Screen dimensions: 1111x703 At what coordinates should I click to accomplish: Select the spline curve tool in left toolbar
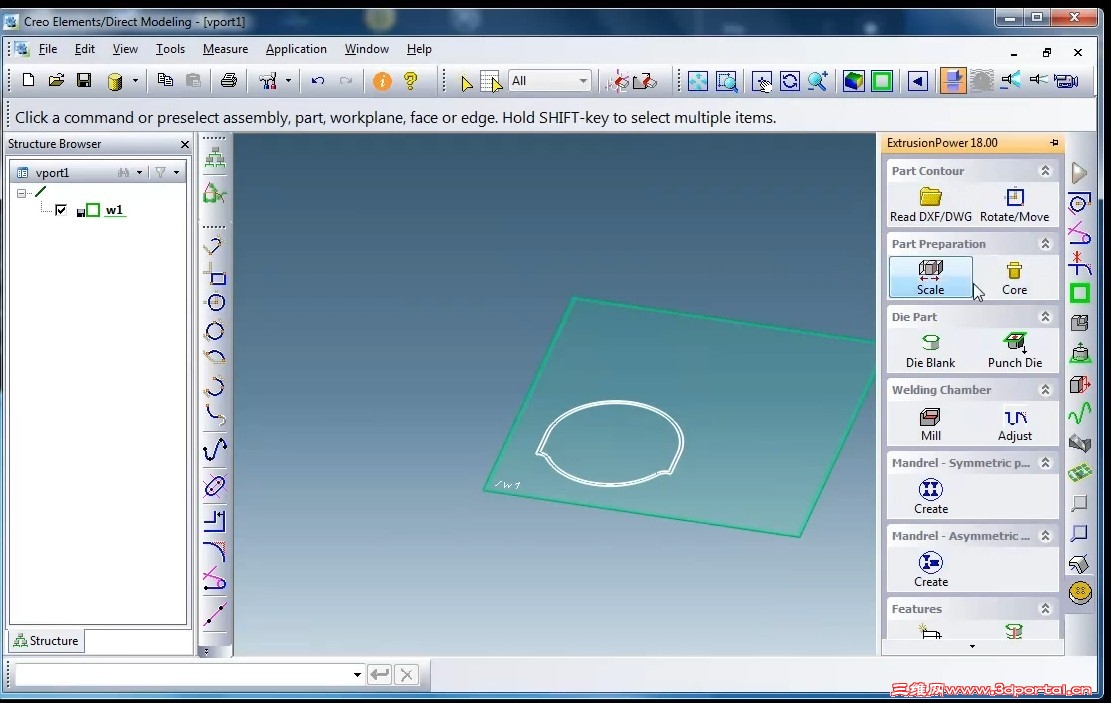pyautogui.click(x=215, y=448)
